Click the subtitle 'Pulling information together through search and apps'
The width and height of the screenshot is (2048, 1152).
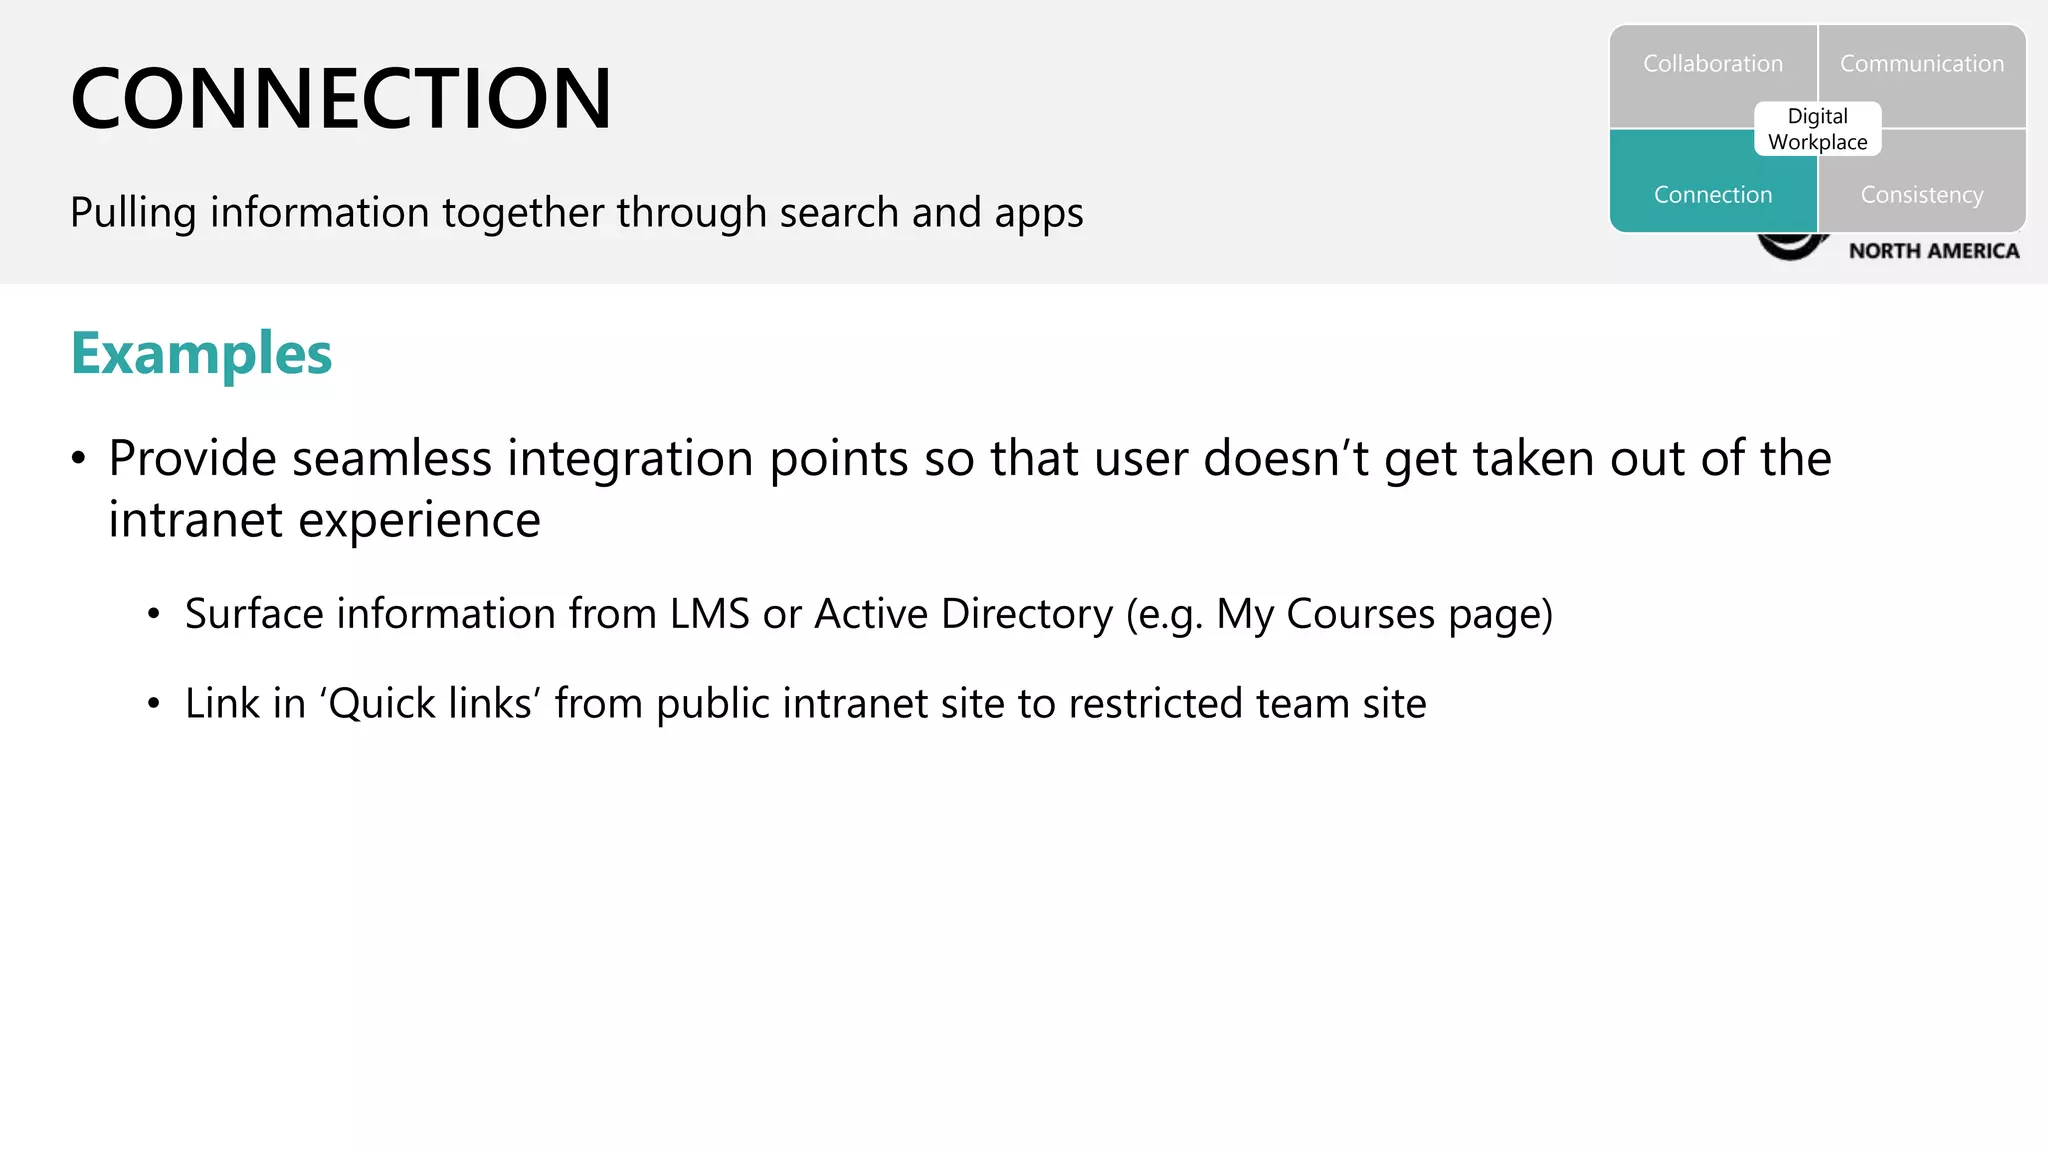point(577,213)
